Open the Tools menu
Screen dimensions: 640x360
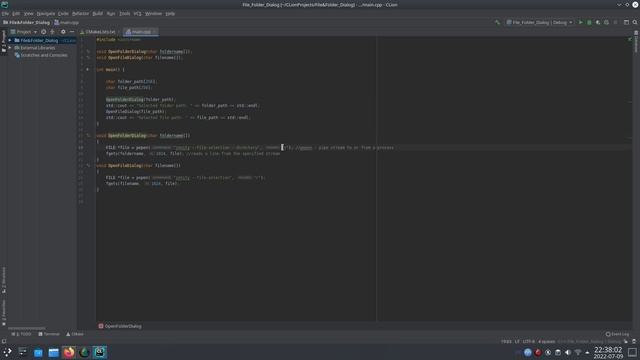(x=124, y=13)
